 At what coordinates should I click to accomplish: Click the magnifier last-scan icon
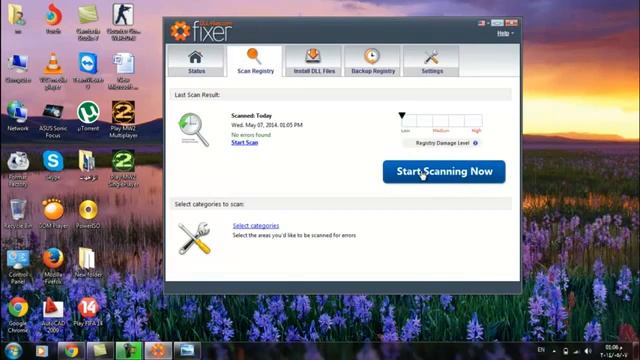[193, 129]
